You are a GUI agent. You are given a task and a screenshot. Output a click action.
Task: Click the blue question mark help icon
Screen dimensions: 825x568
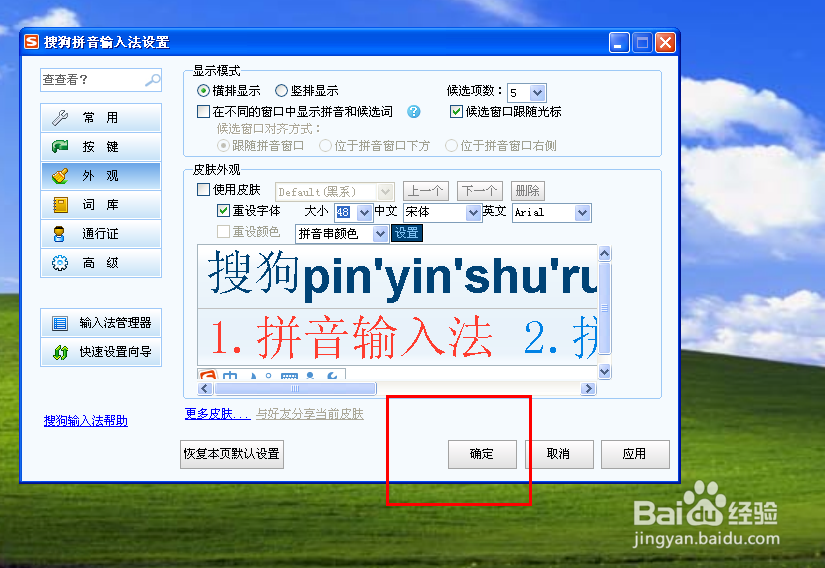coord(414,111)
